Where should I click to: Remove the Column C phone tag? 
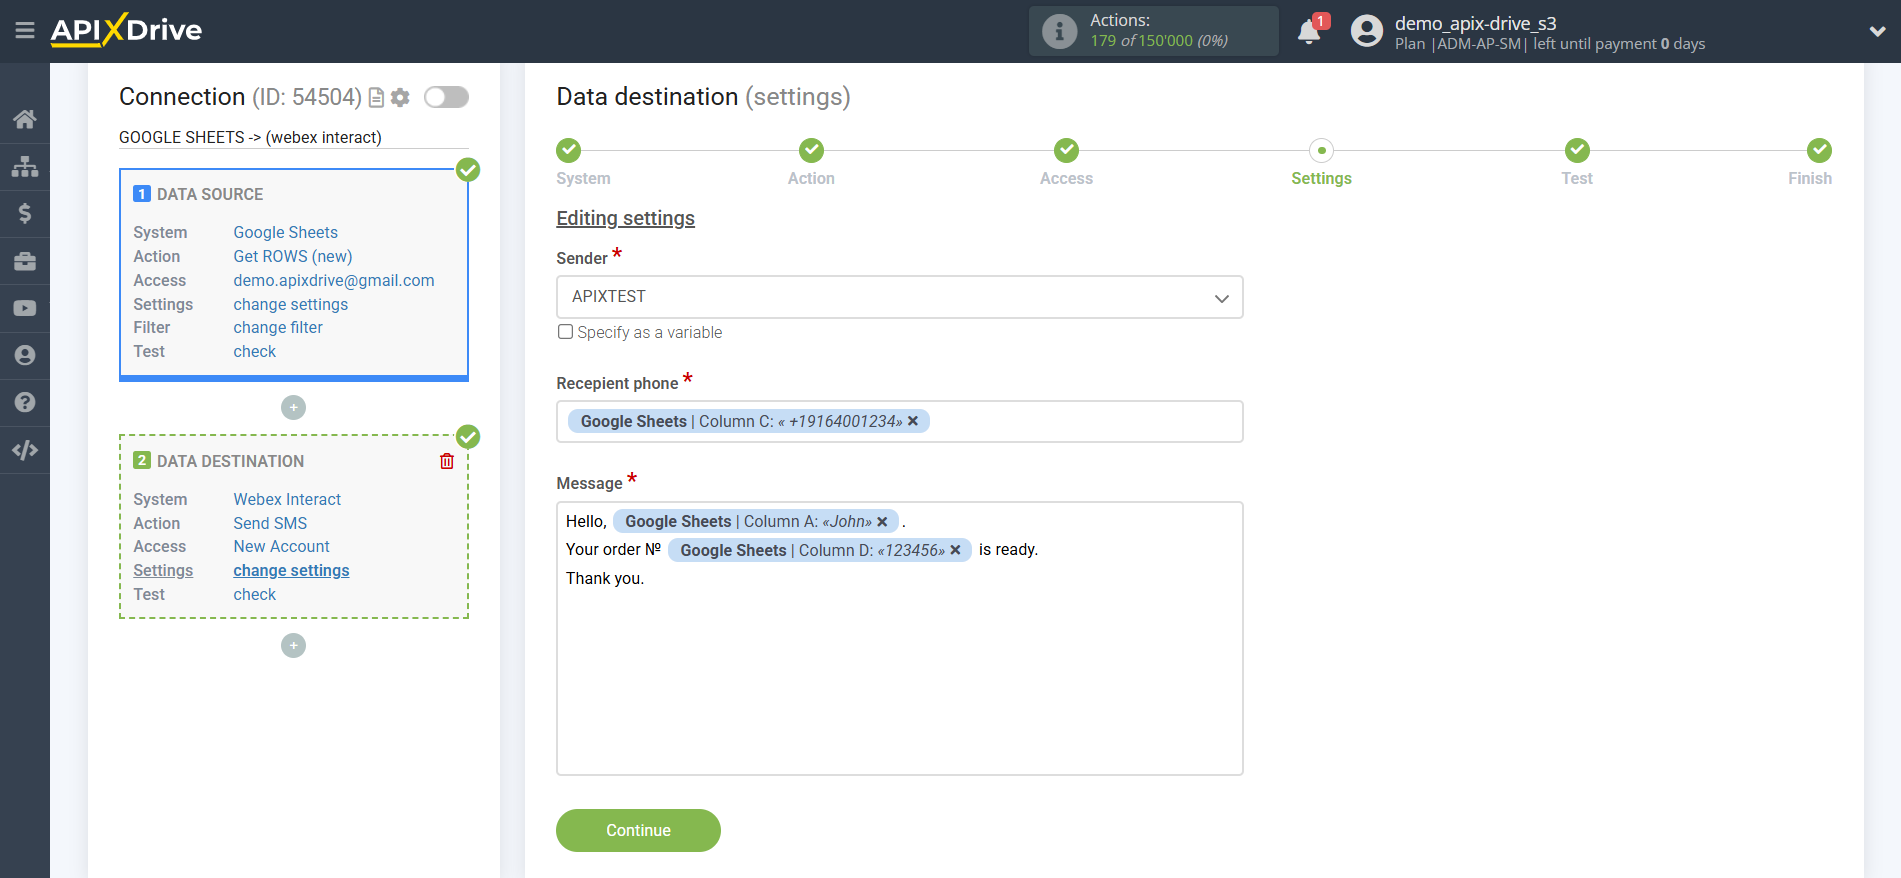tap(913, 421)
